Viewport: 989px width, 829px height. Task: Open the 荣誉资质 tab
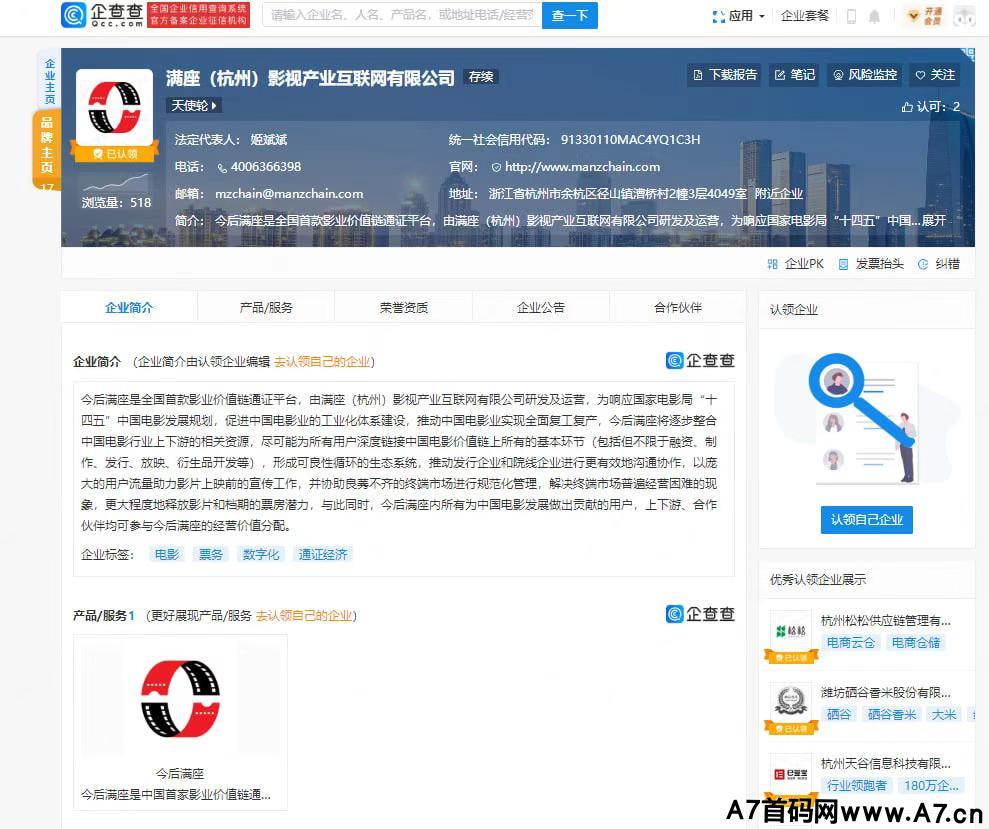point(403,308)
